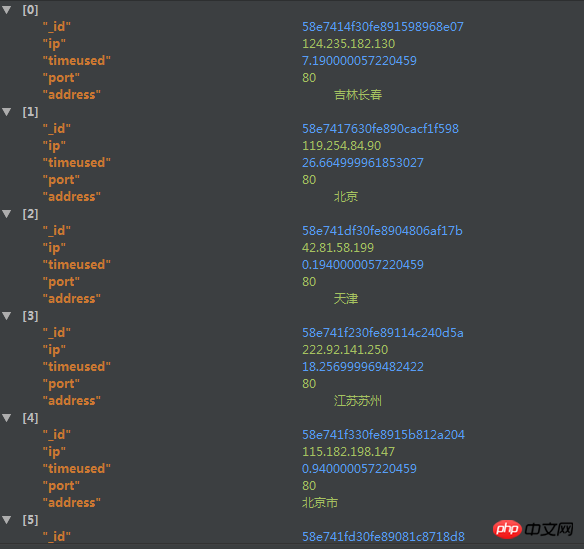The height and width of the screenshot is (549, 584).
Task: Select address value 吉林长春
Action: pos(358,95)
